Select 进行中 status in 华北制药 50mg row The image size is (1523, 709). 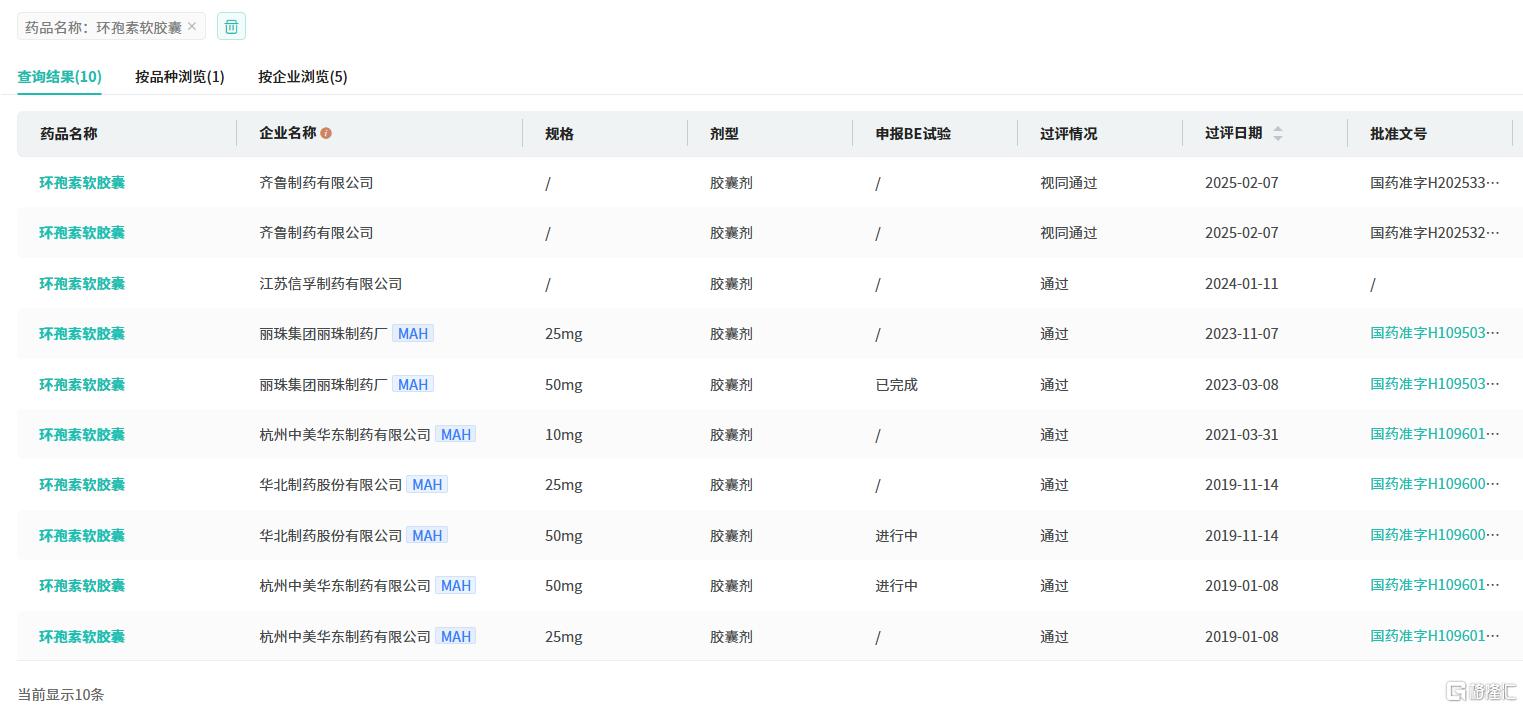coord(896,536)
